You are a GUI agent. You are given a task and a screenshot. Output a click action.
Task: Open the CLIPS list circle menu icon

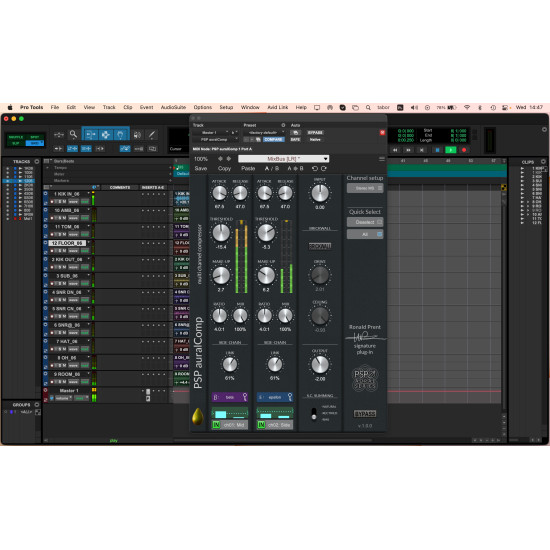tap(543, 161)
